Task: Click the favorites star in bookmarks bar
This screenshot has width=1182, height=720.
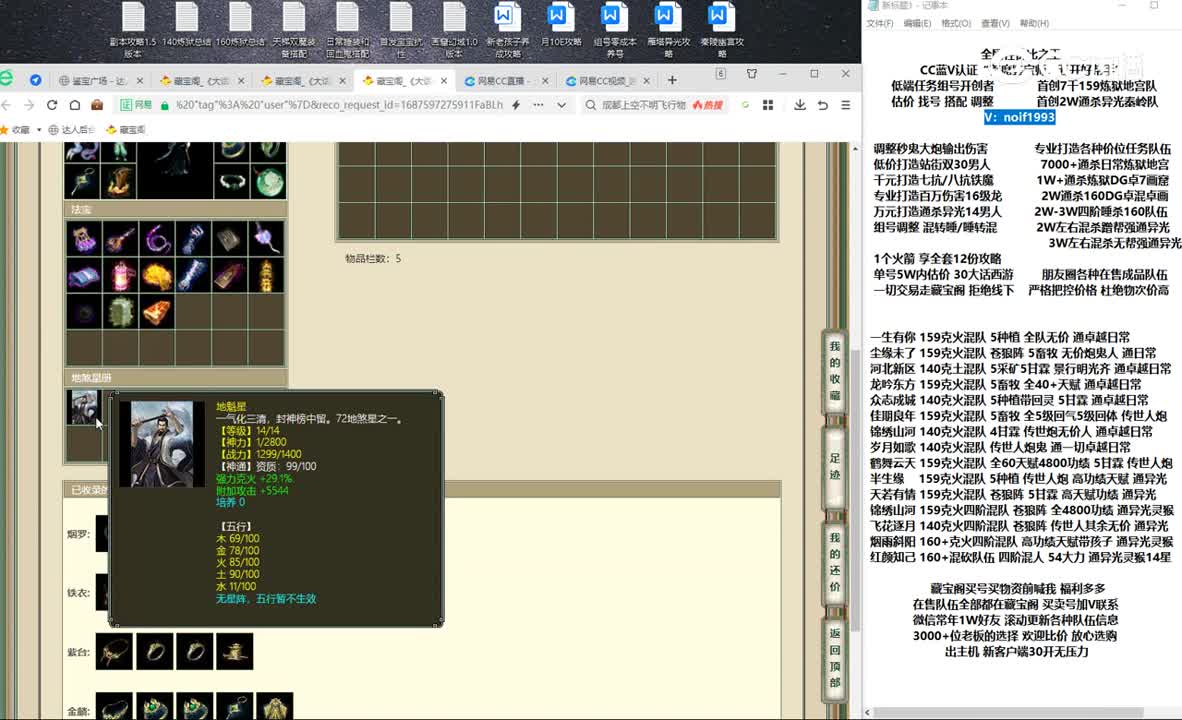Action: click(x=5, y=130)
